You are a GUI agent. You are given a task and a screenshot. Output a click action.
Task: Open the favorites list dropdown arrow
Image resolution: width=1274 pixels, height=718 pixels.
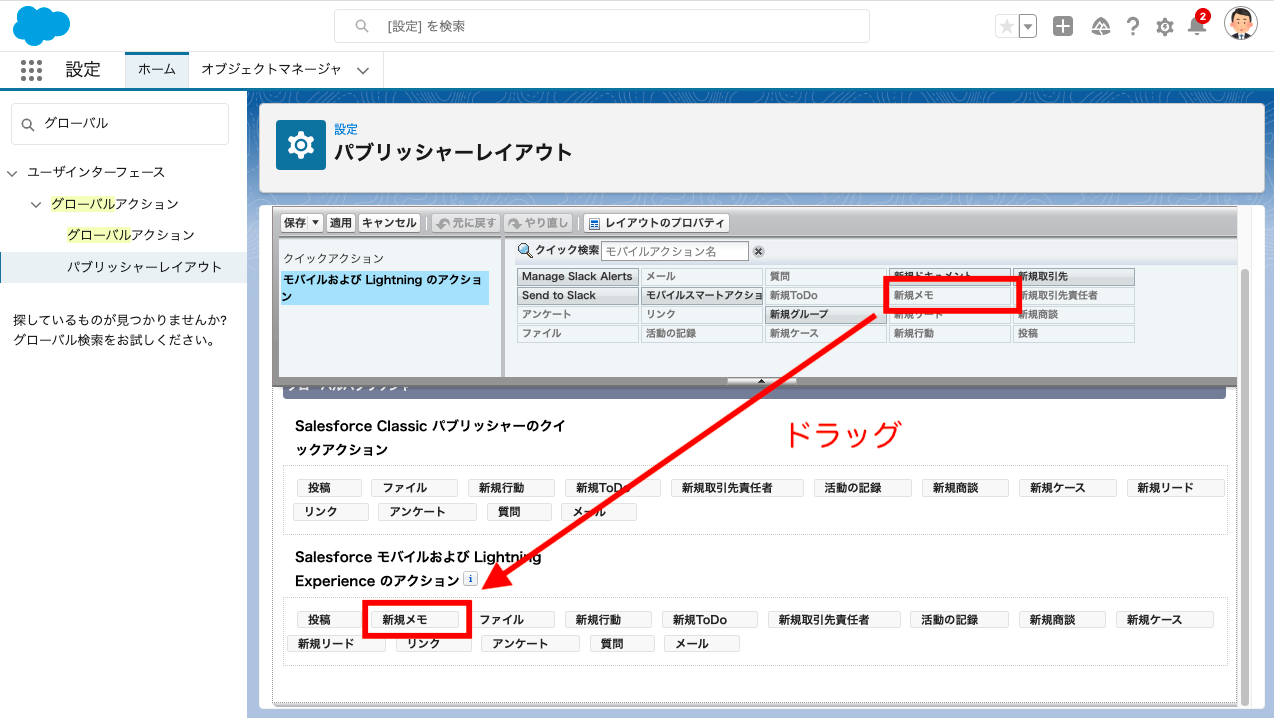point(1028,27)
